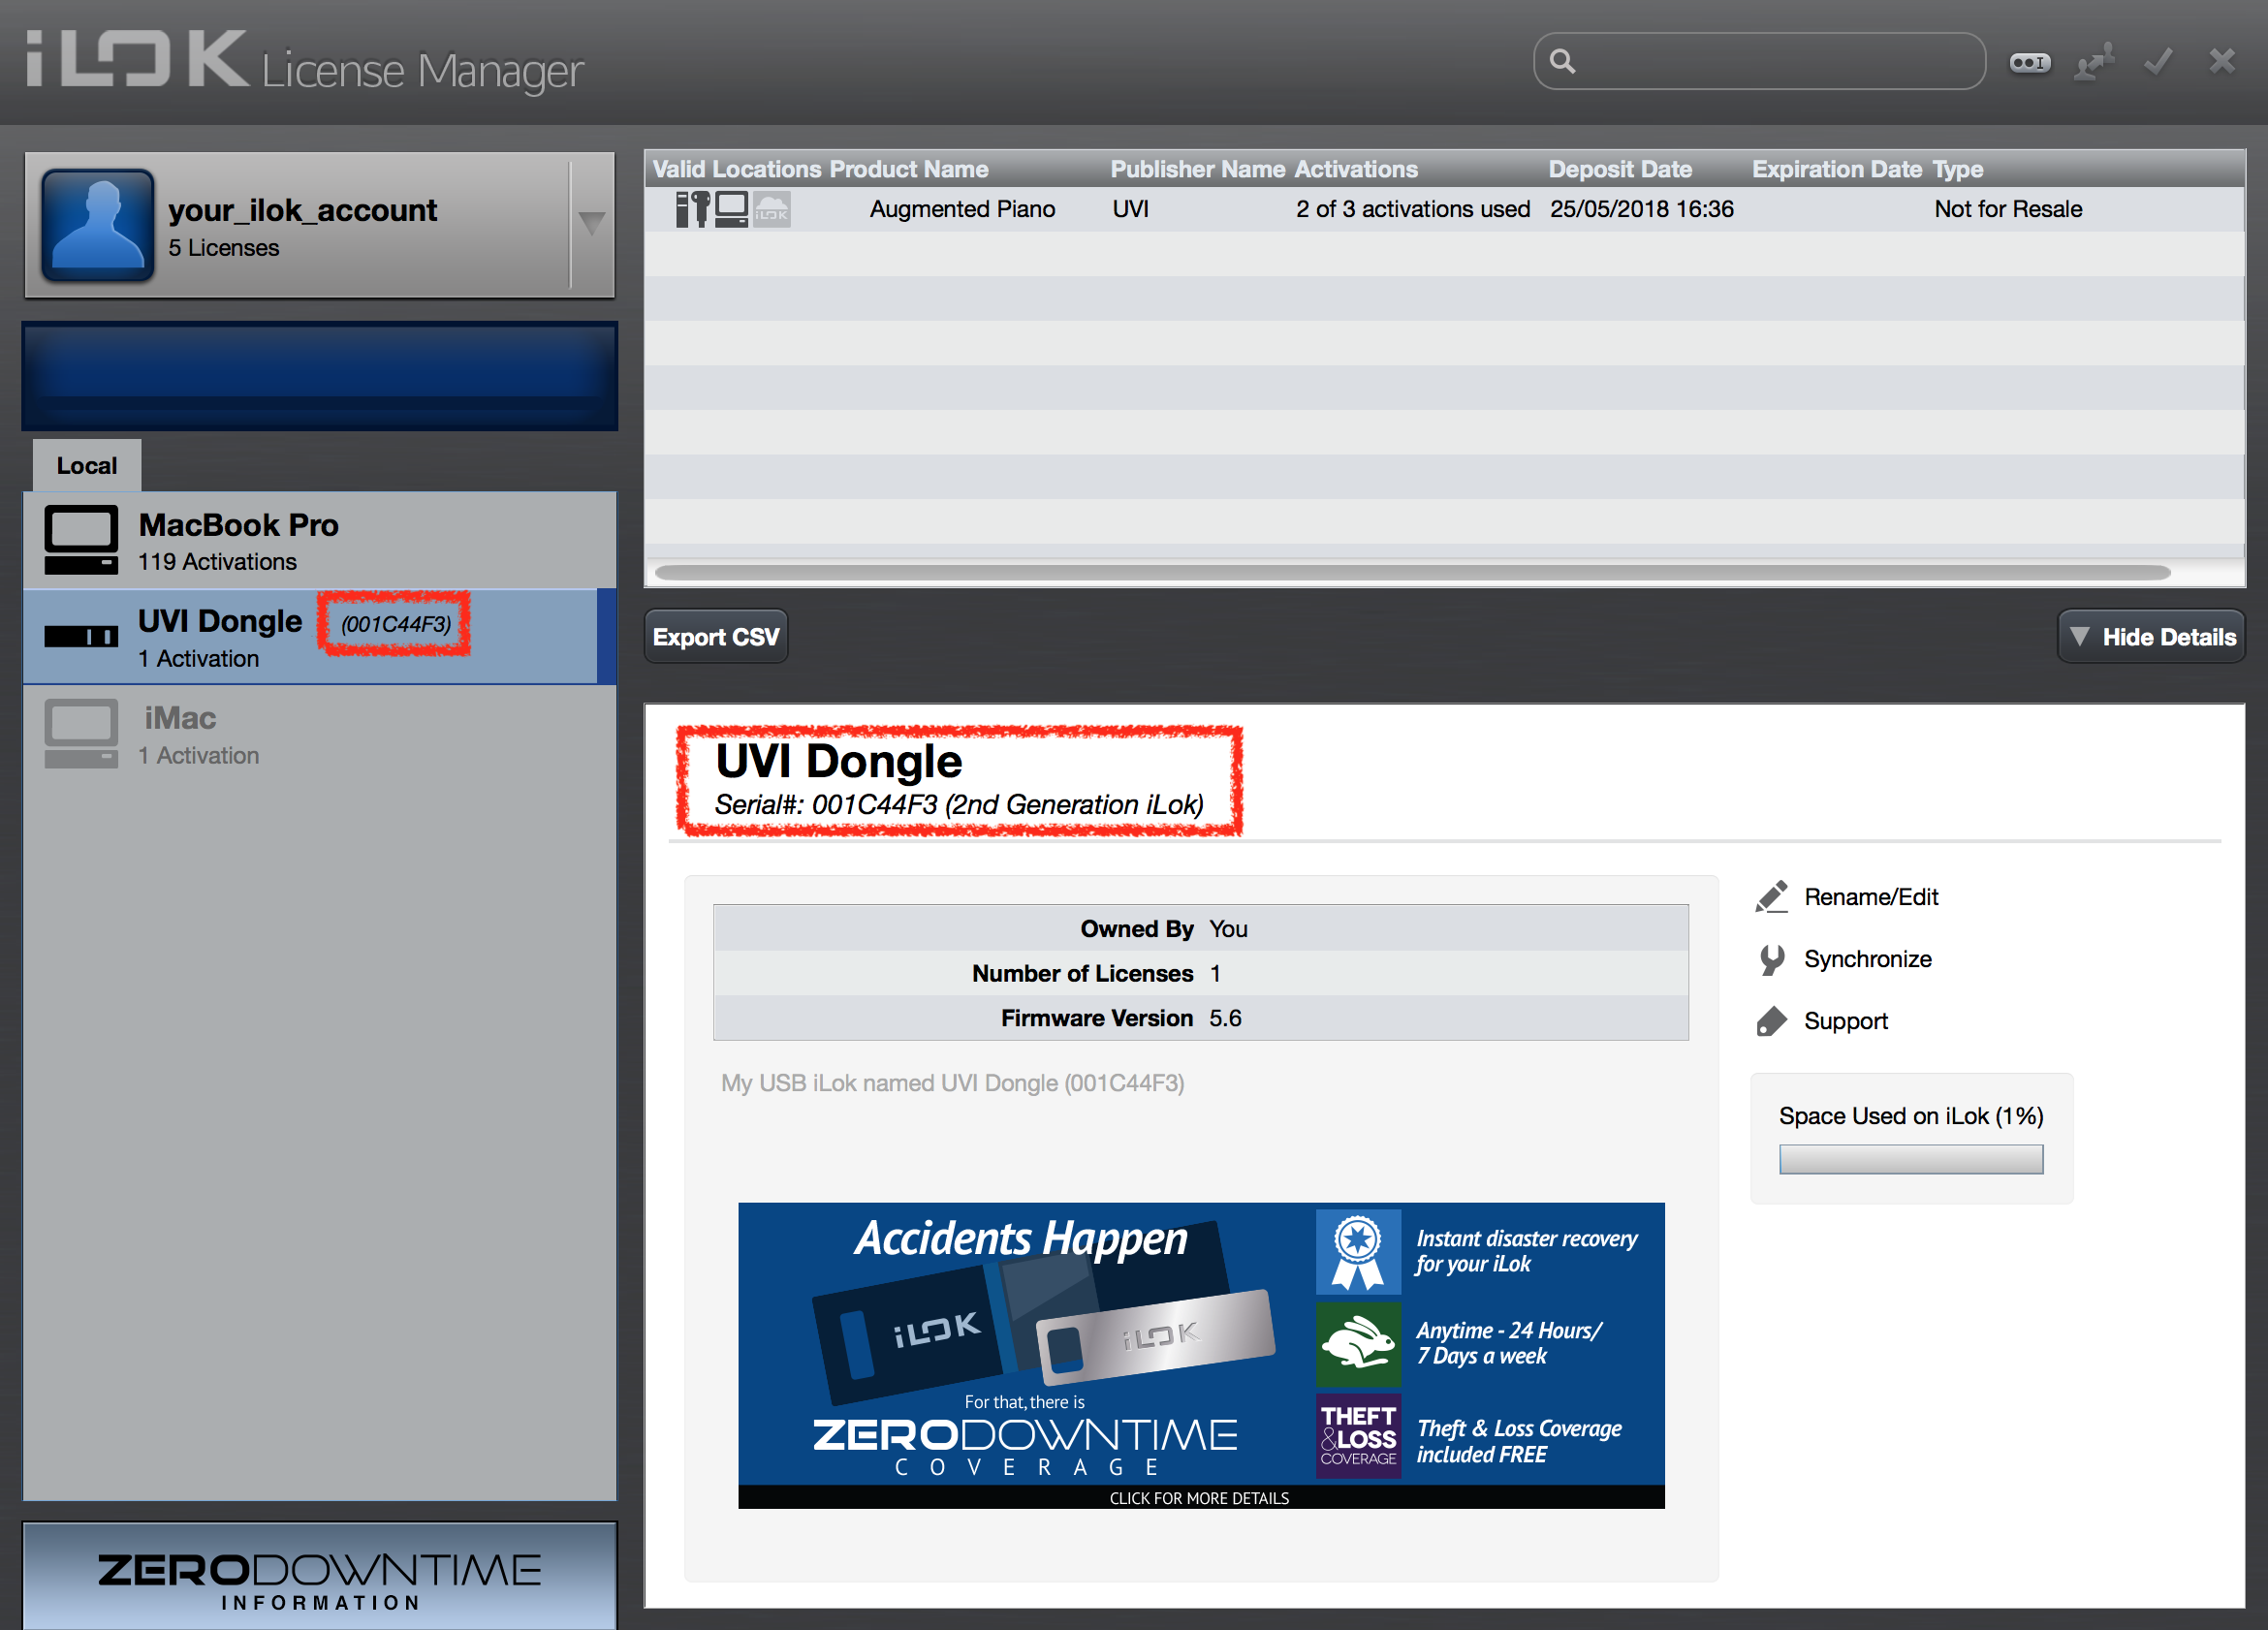Click the horizontal scrollbar of license table
This screenshot has height=1630, width=2268.
click(x=1412, y=572)
